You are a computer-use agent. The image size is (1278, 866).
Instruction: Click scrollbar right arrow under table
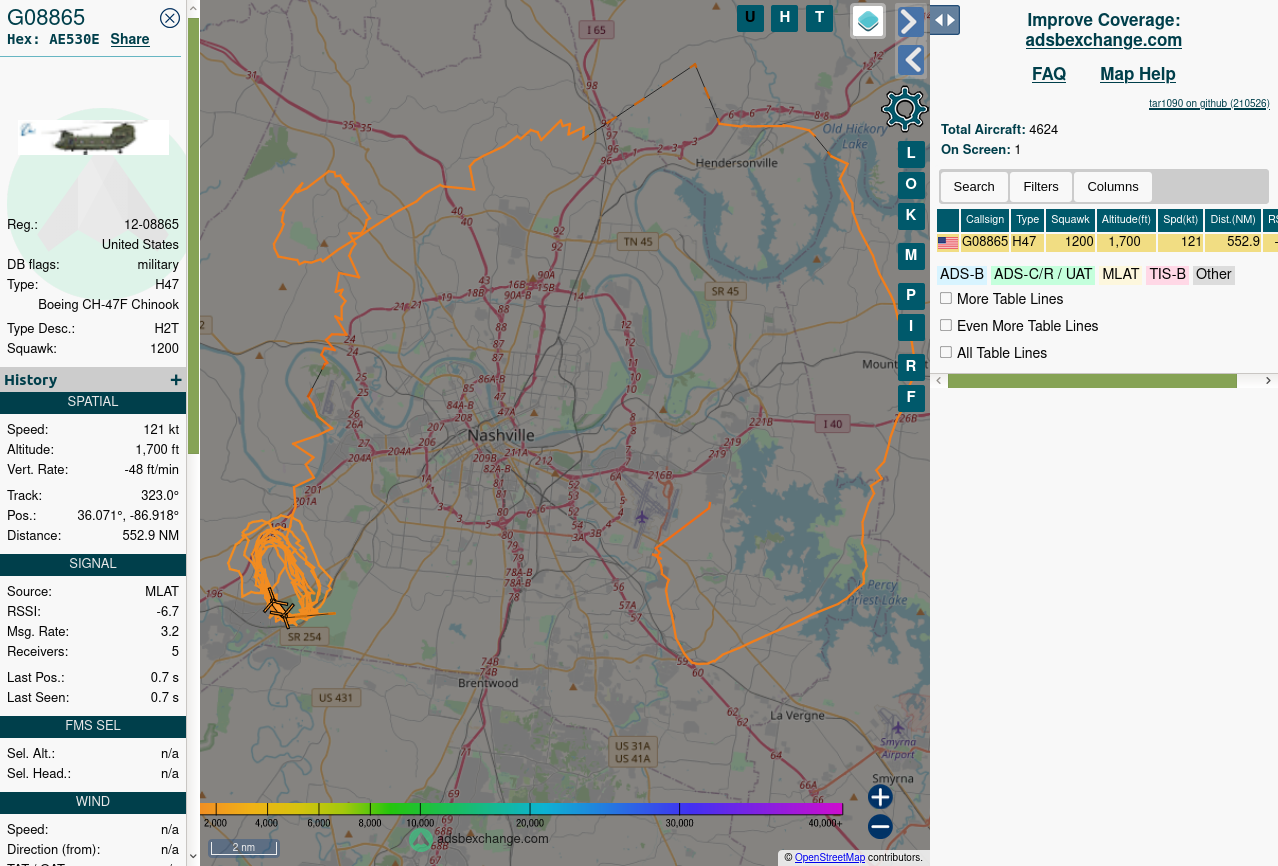click(x=1269, y=381)
